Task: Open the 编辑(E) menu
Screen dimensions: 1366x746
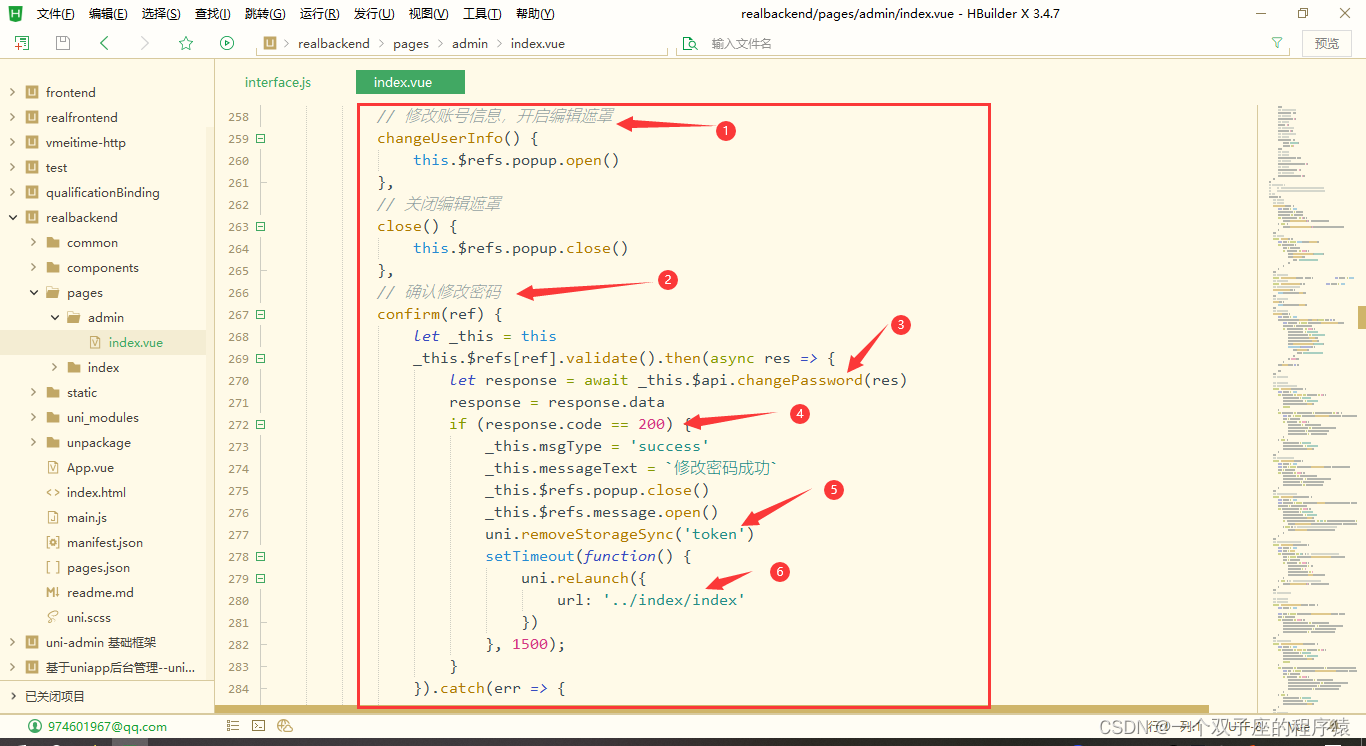Action: click(x=108, y=14)
